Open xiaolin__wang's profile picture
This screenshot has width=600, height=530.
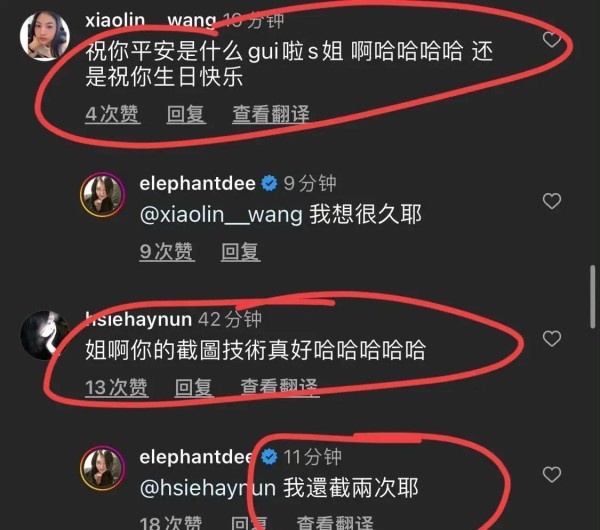[x=45, y=36]
